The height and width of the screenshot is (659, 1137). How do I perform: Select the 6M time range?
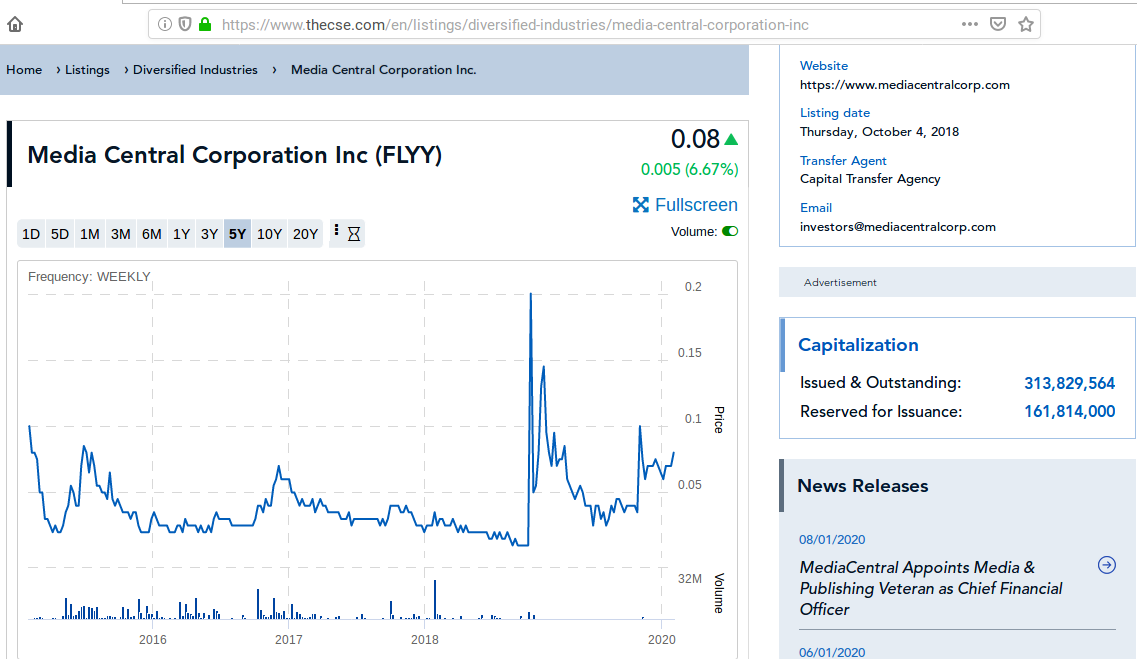pyautogui.click(x=152, y=234)
